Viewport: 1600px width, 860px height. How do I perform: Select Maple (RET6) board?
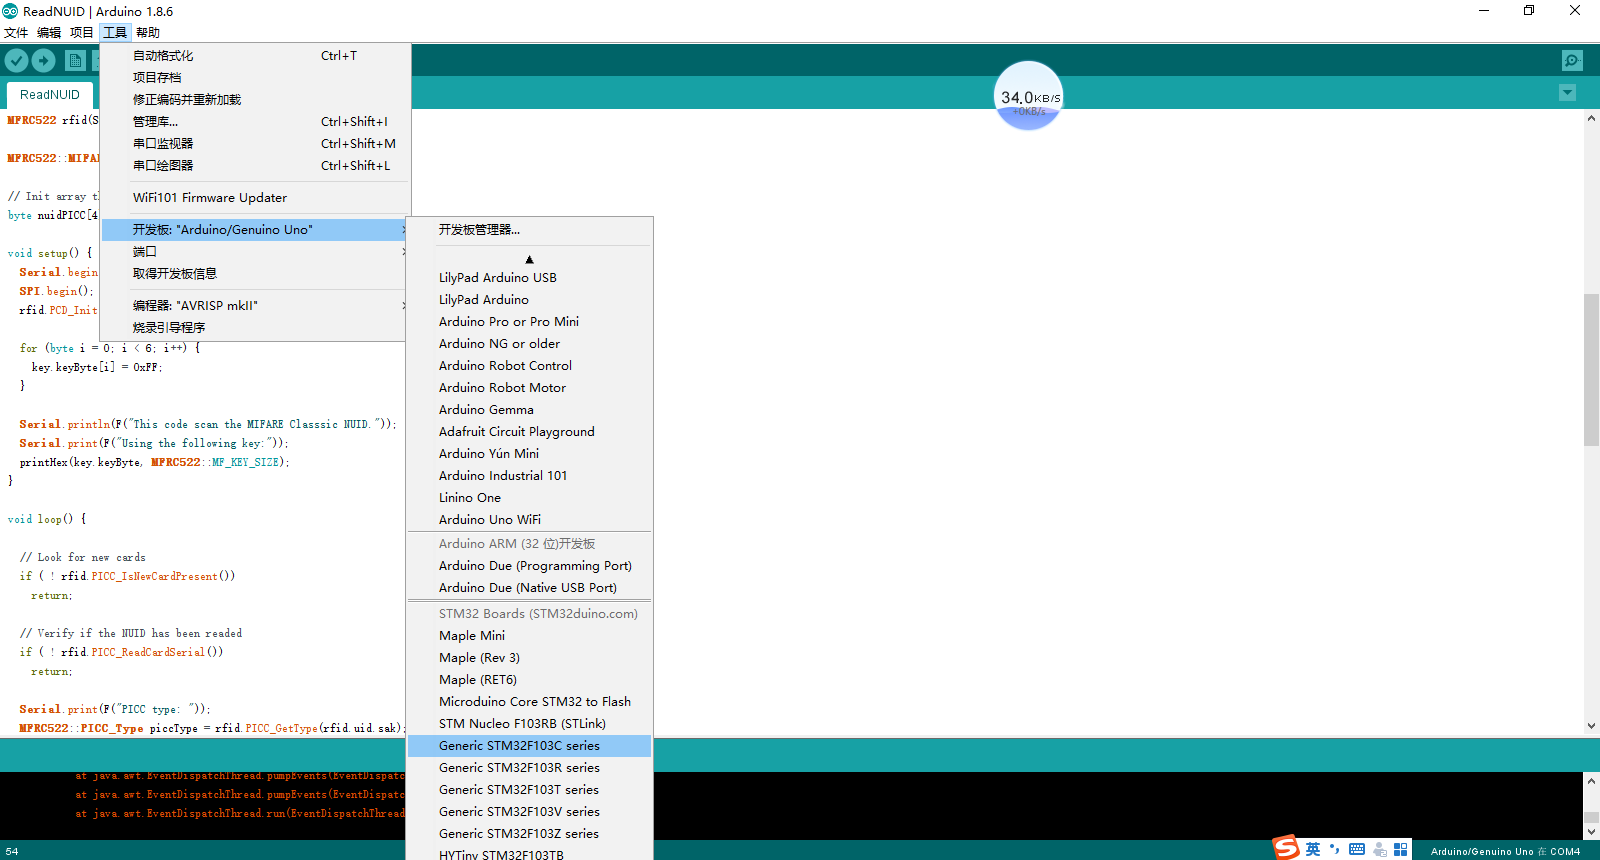tap(529, 680)
